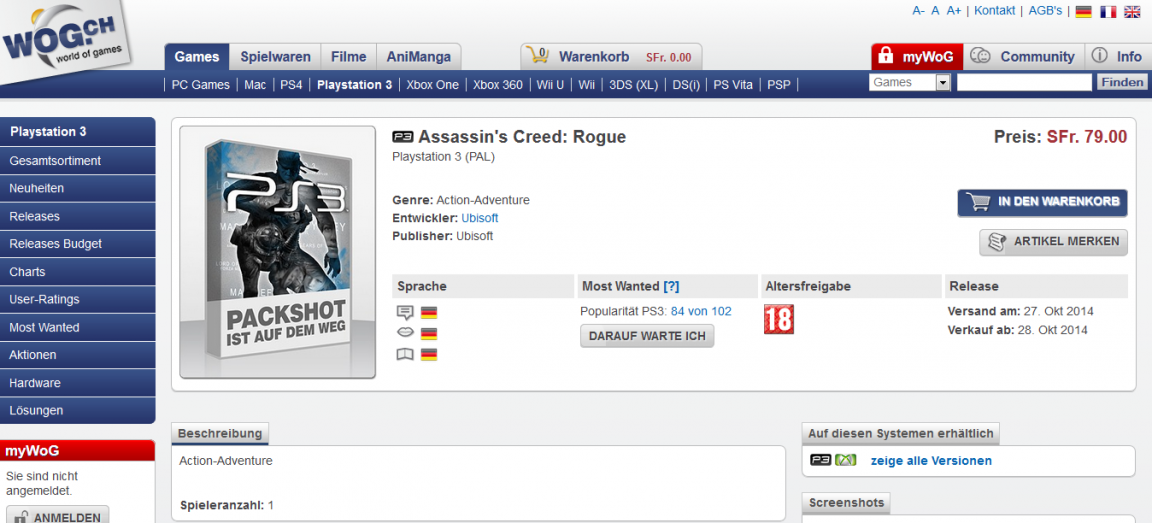Image resolution: width=1152 pixels, height=523 pixels.
Task: Open the Ubisoft developer link
Action: click(479, 218)
